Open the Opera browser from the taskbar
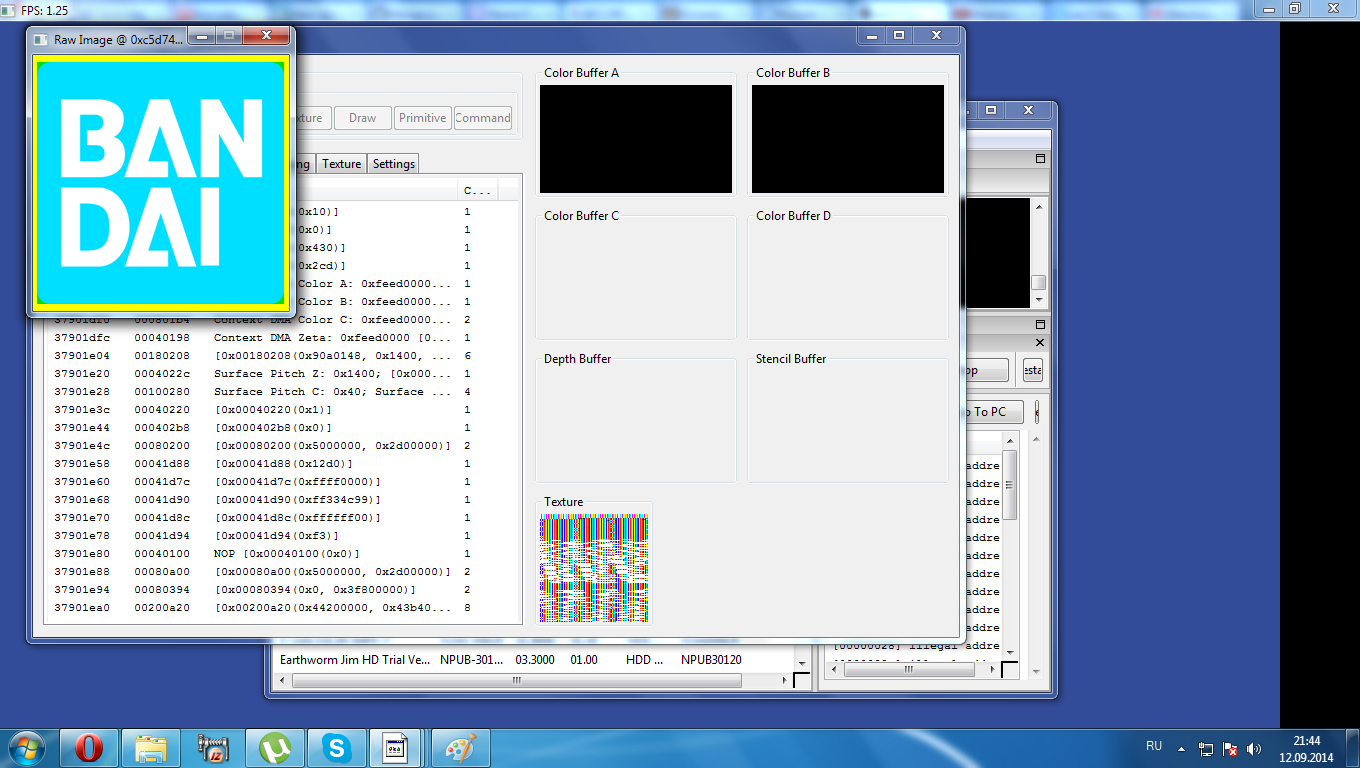The height and width of the screenshot is (768, 1360). (x=89, y=748)
